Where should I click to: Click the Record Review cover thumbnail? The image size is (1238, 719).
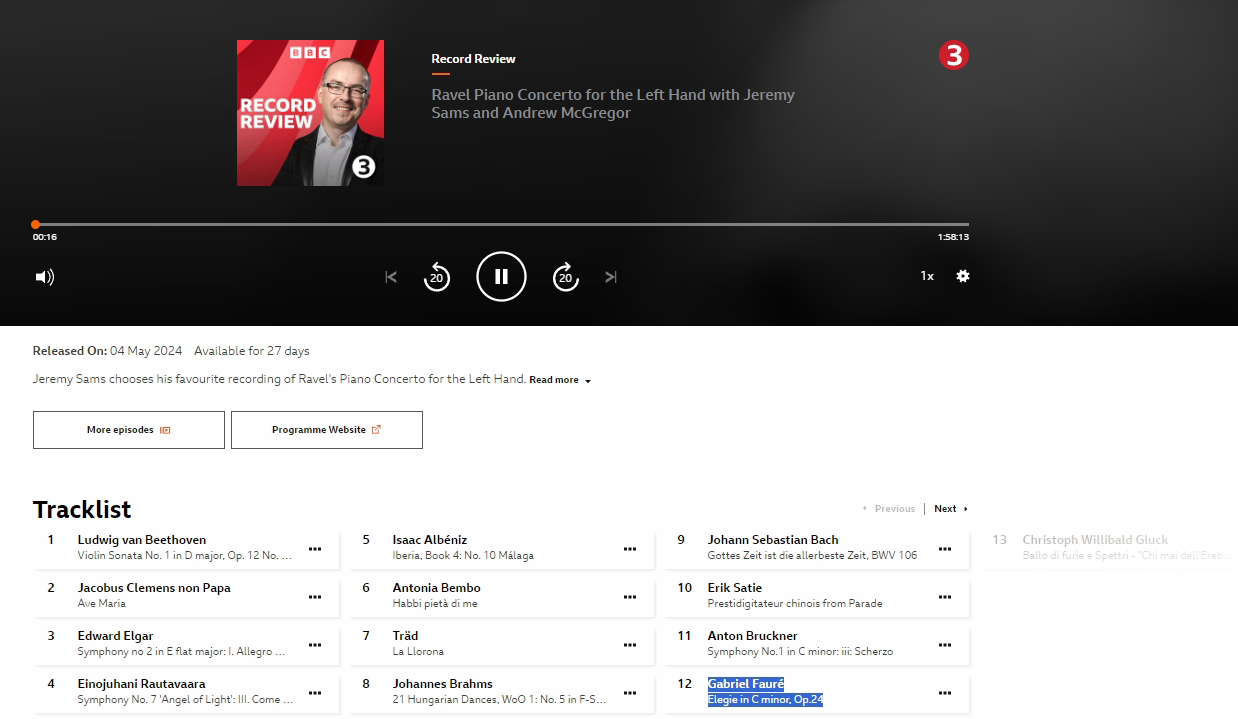click(310, 113)
